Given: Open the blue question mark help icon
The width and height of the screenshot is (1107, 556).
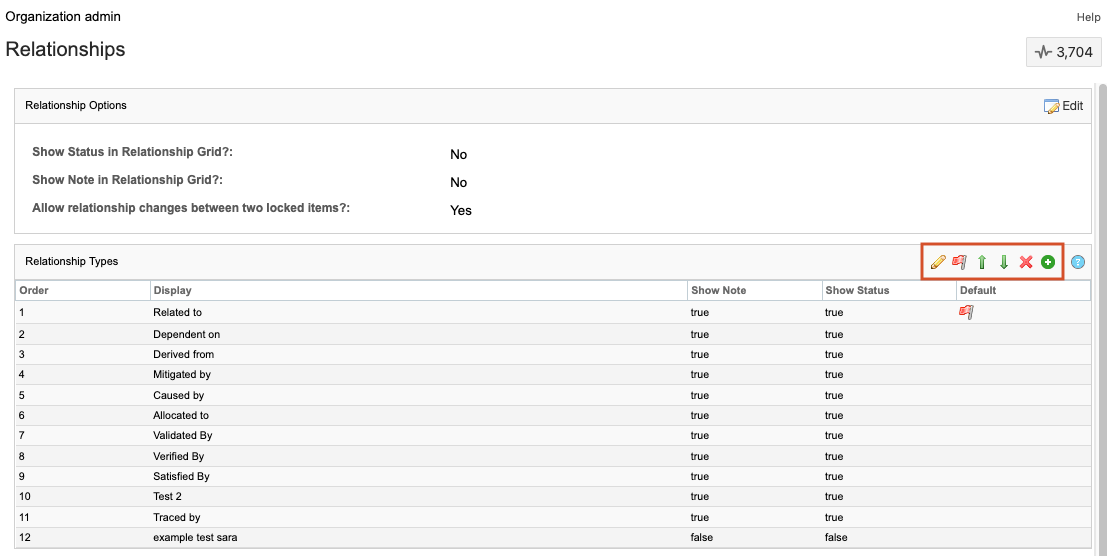Looking at the screenshot, I should pos(1077,262).
